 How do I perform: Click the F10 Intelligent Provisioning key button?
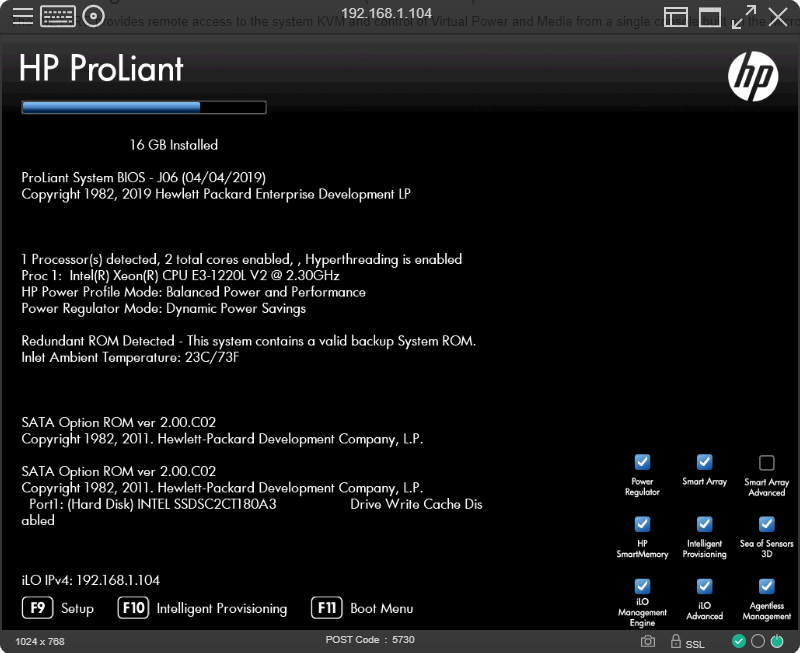tap(133, 608)
